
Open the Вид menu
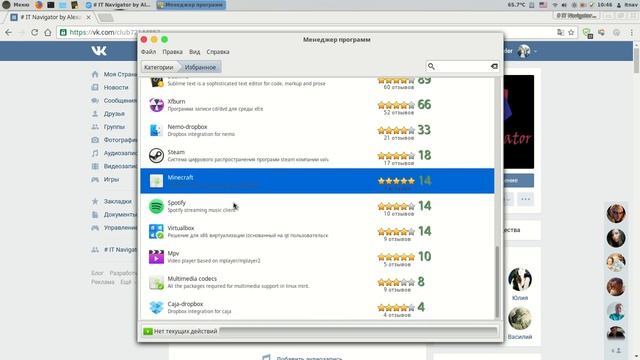coord(194,52)
